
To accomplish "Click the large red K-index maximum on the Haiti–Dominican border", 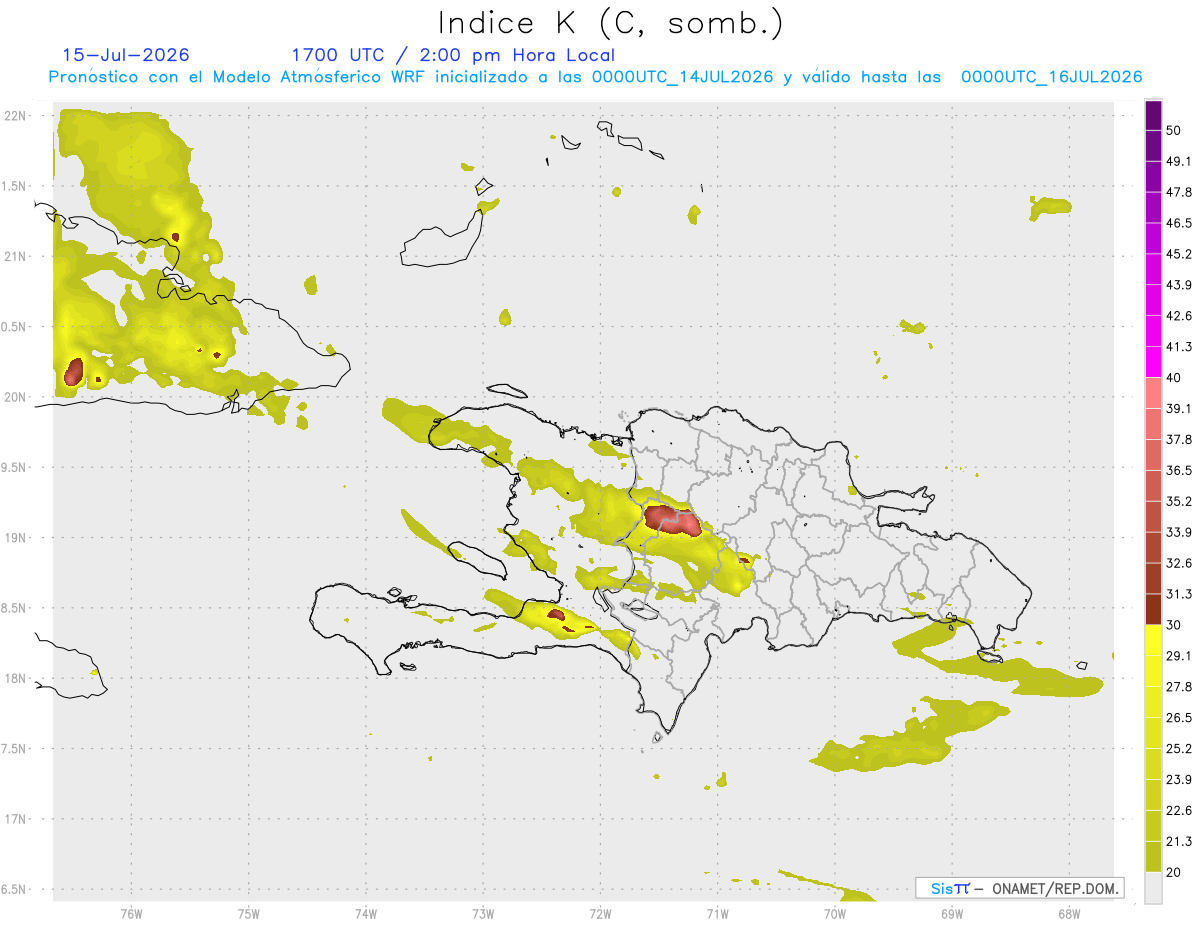I will pyautogui.click(x=671, y=520).
